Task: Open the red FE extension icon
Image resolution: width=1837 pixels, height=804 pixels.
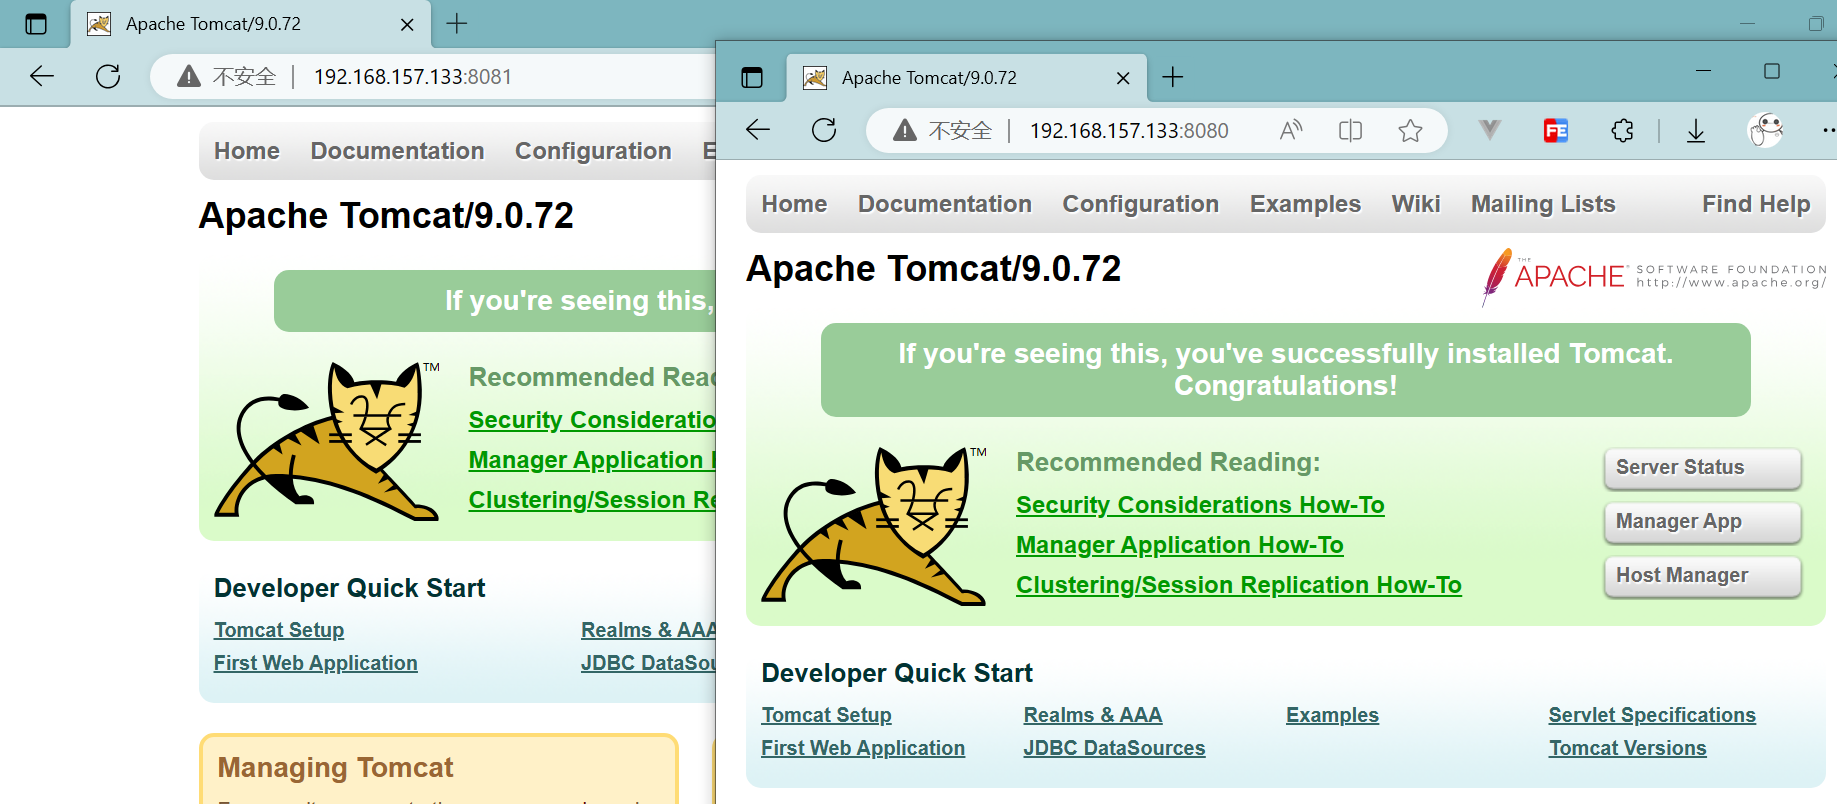Action: [1556, 130]
